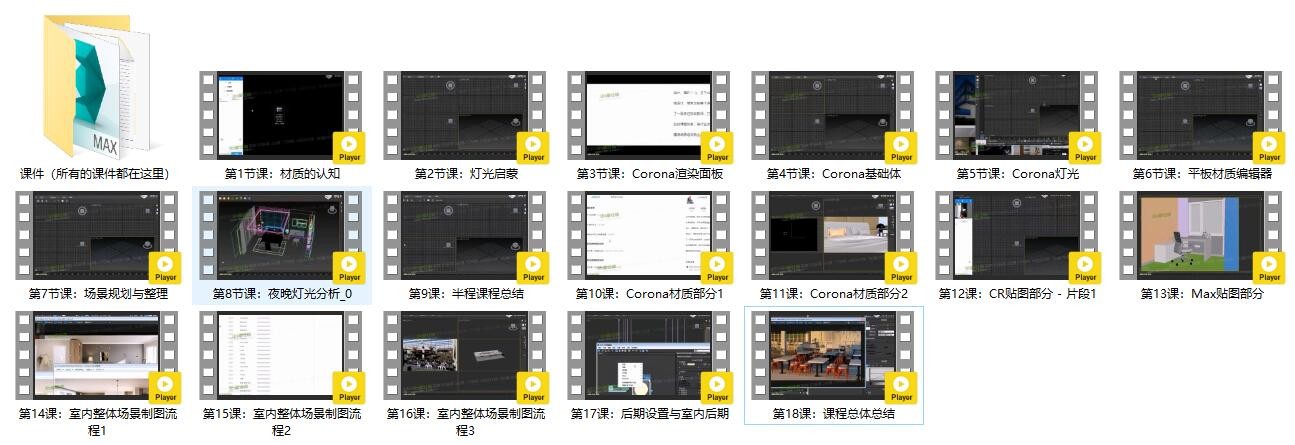The image size is (1295, 445).
Task: Click the file name 第7节课:场景规划与整理
Action: [x=97, y=294]
